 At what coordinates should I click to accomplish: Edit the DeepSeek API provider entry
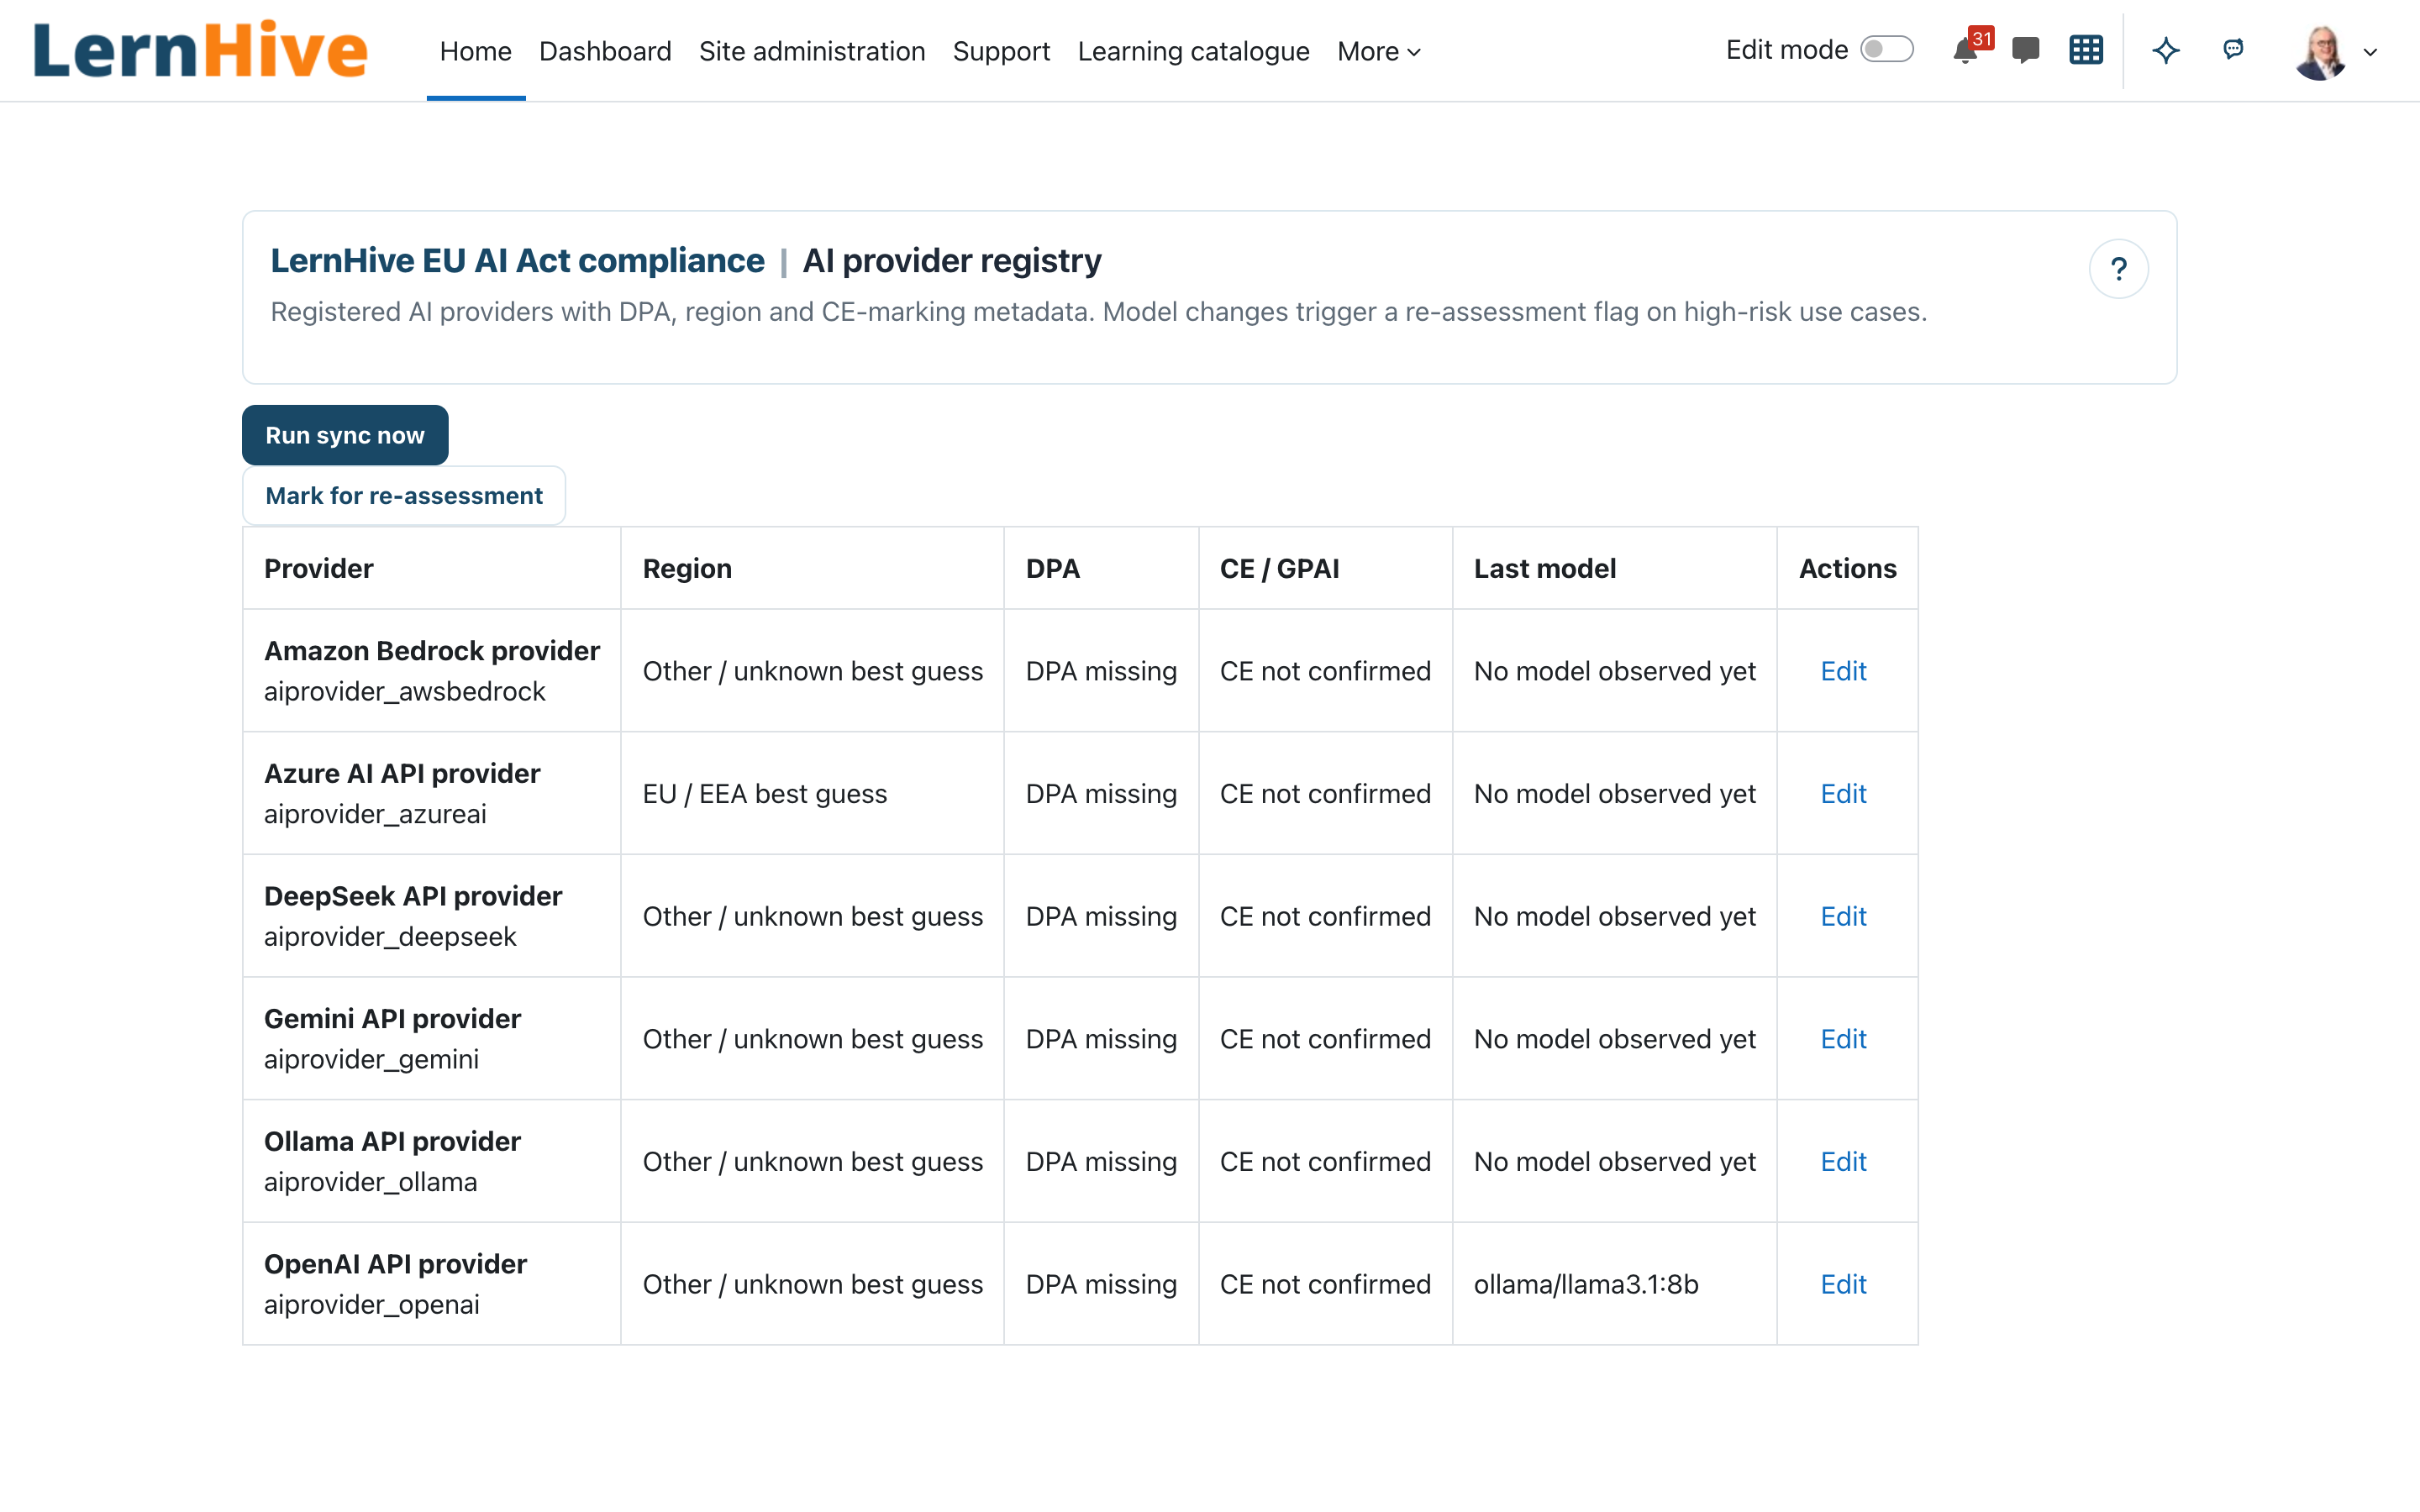pos(1843,916)
